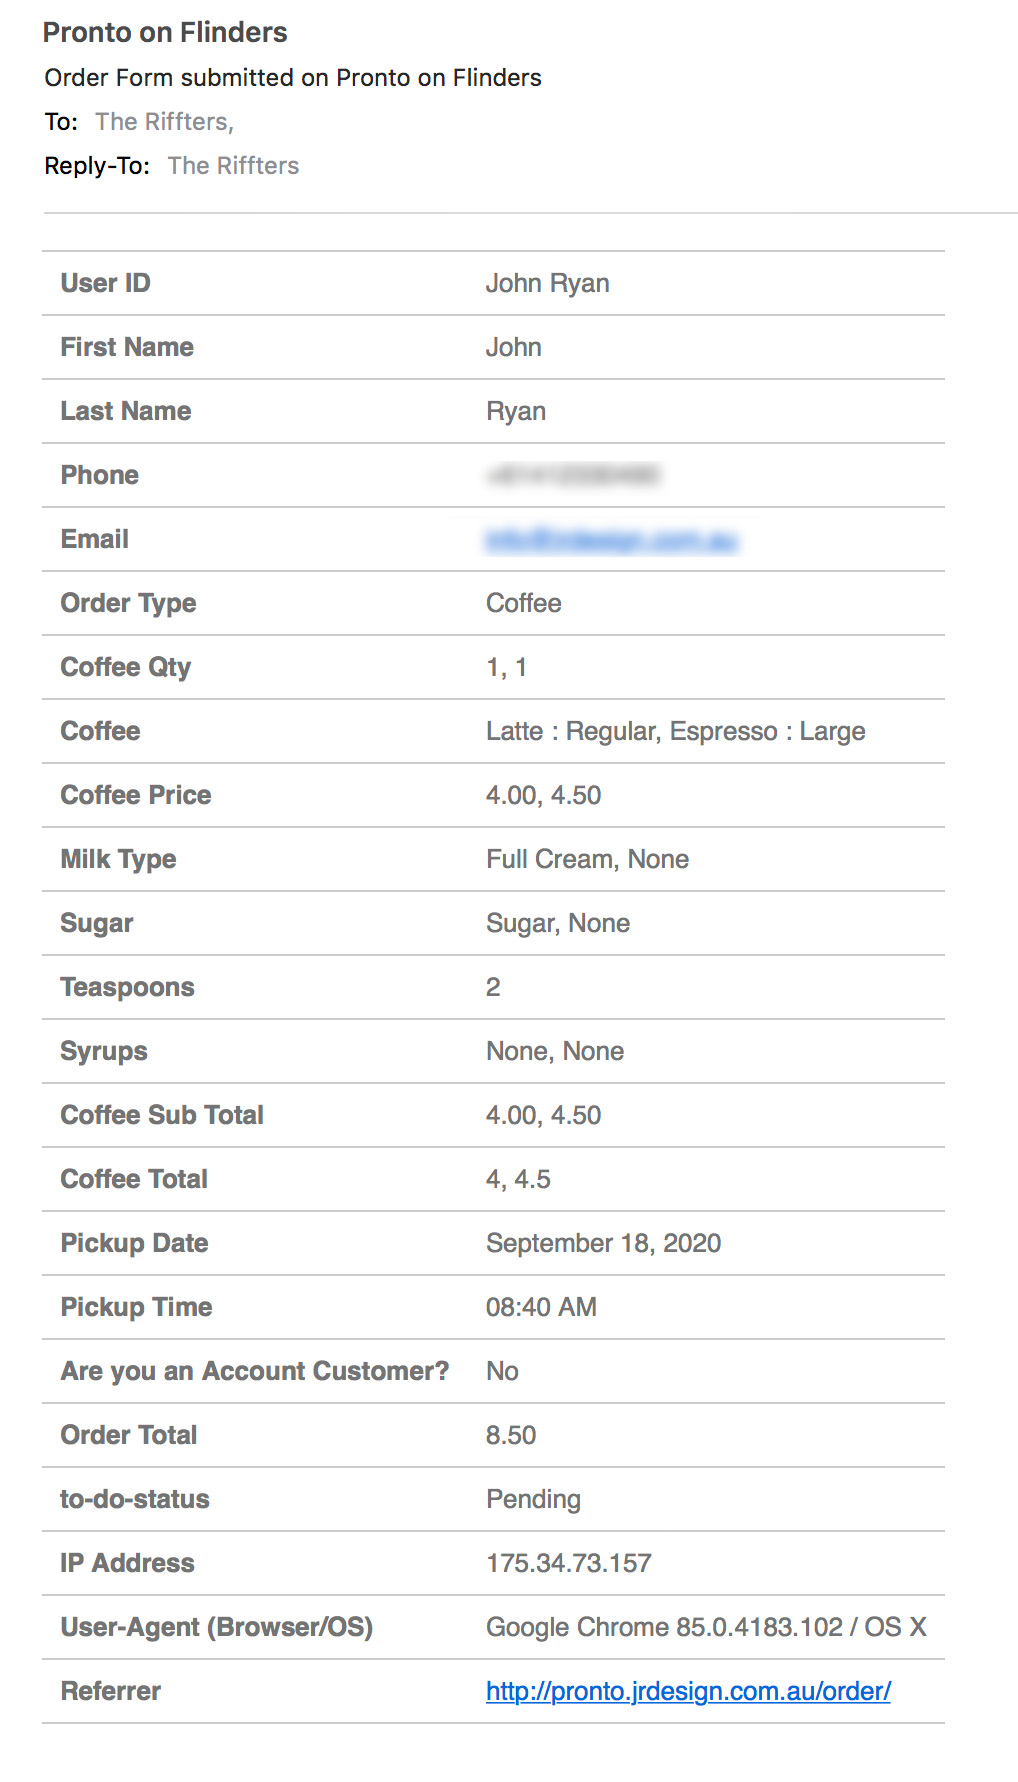Click the Teaspoons value 2

click(x=493, y=988)
